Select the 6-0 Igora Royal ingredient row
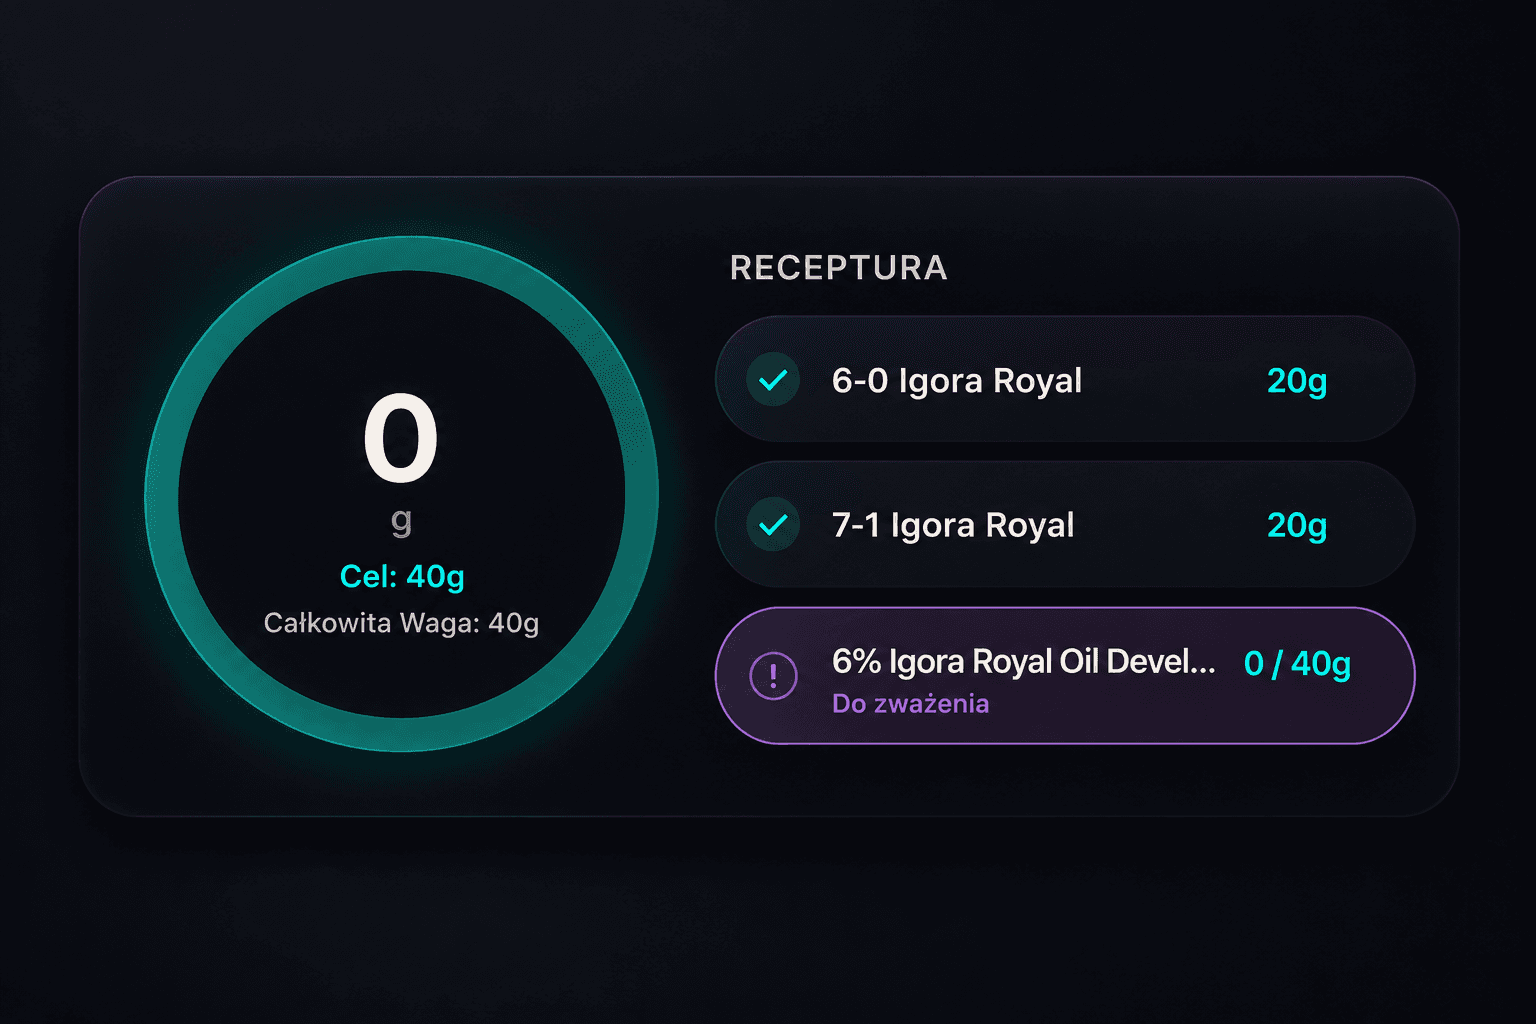Image resolution: width=1536 pixels, height=1024 pixels. (x=1065, y=379)
